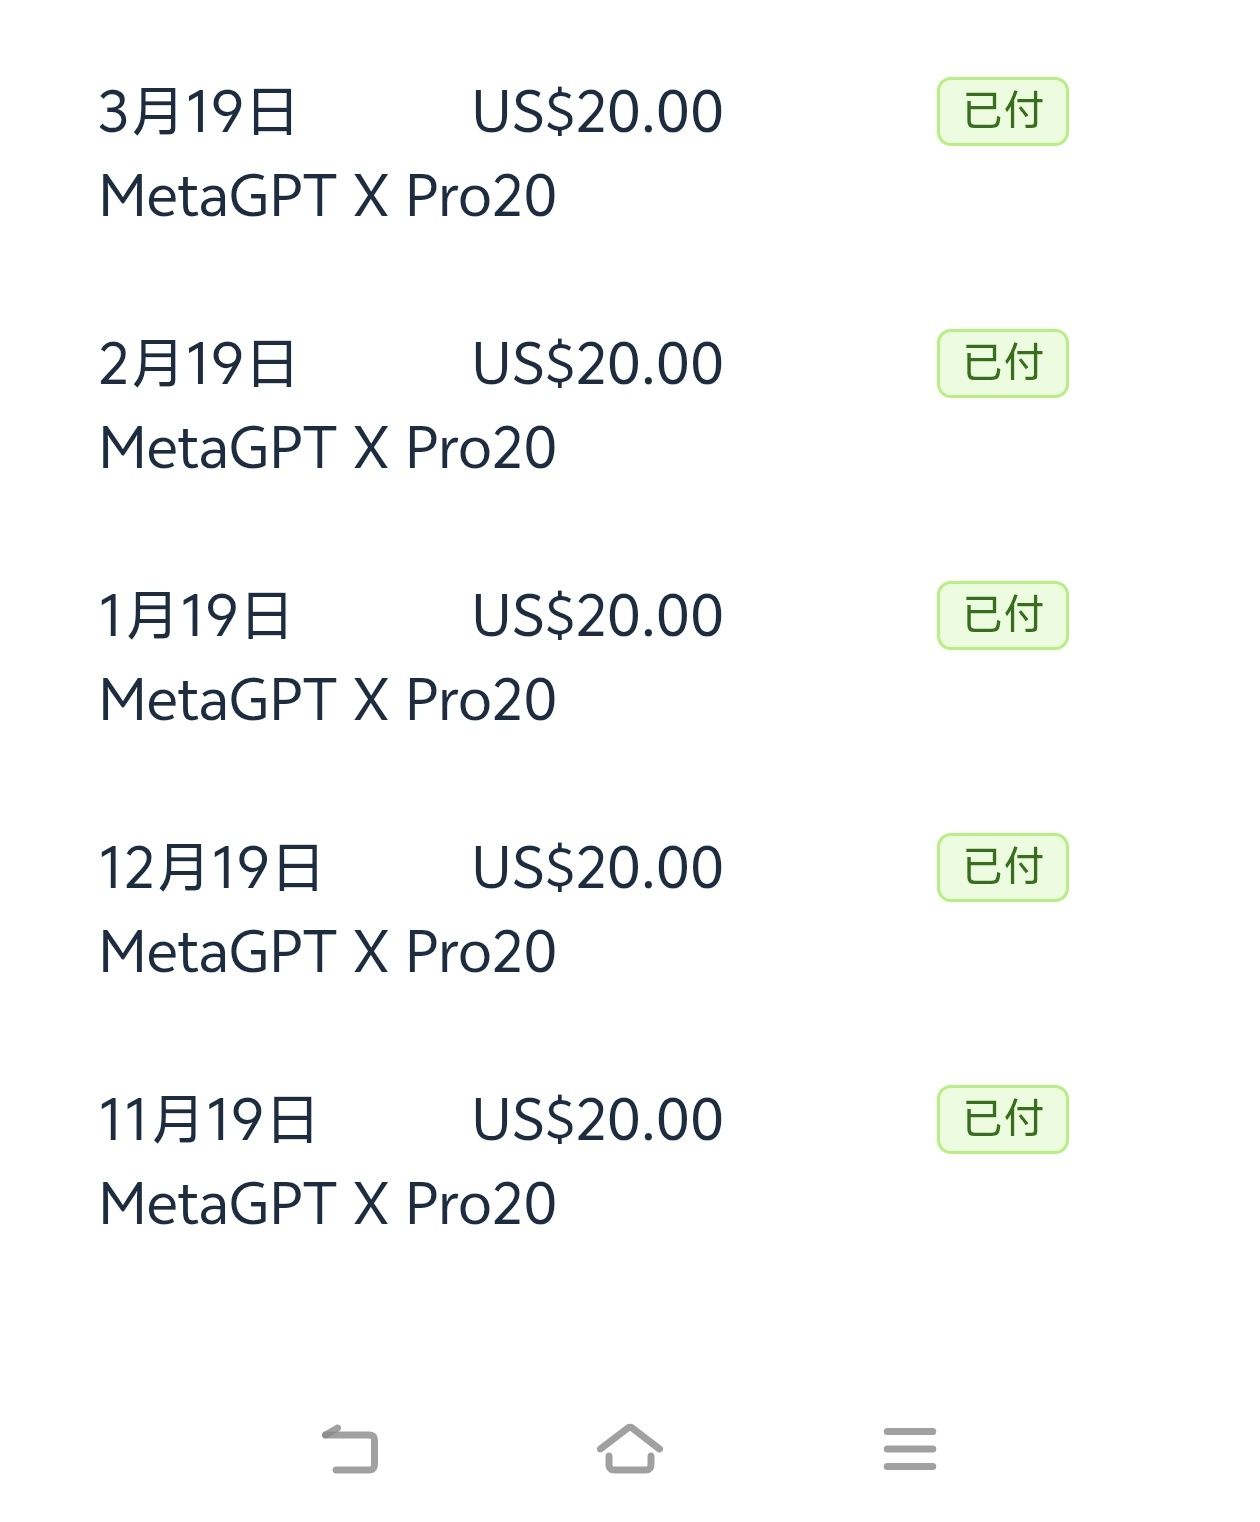This screenshot has width=1260, height=1522.
Task: Select the paid badge for January 19
Action: click(x=1002, y=615)
